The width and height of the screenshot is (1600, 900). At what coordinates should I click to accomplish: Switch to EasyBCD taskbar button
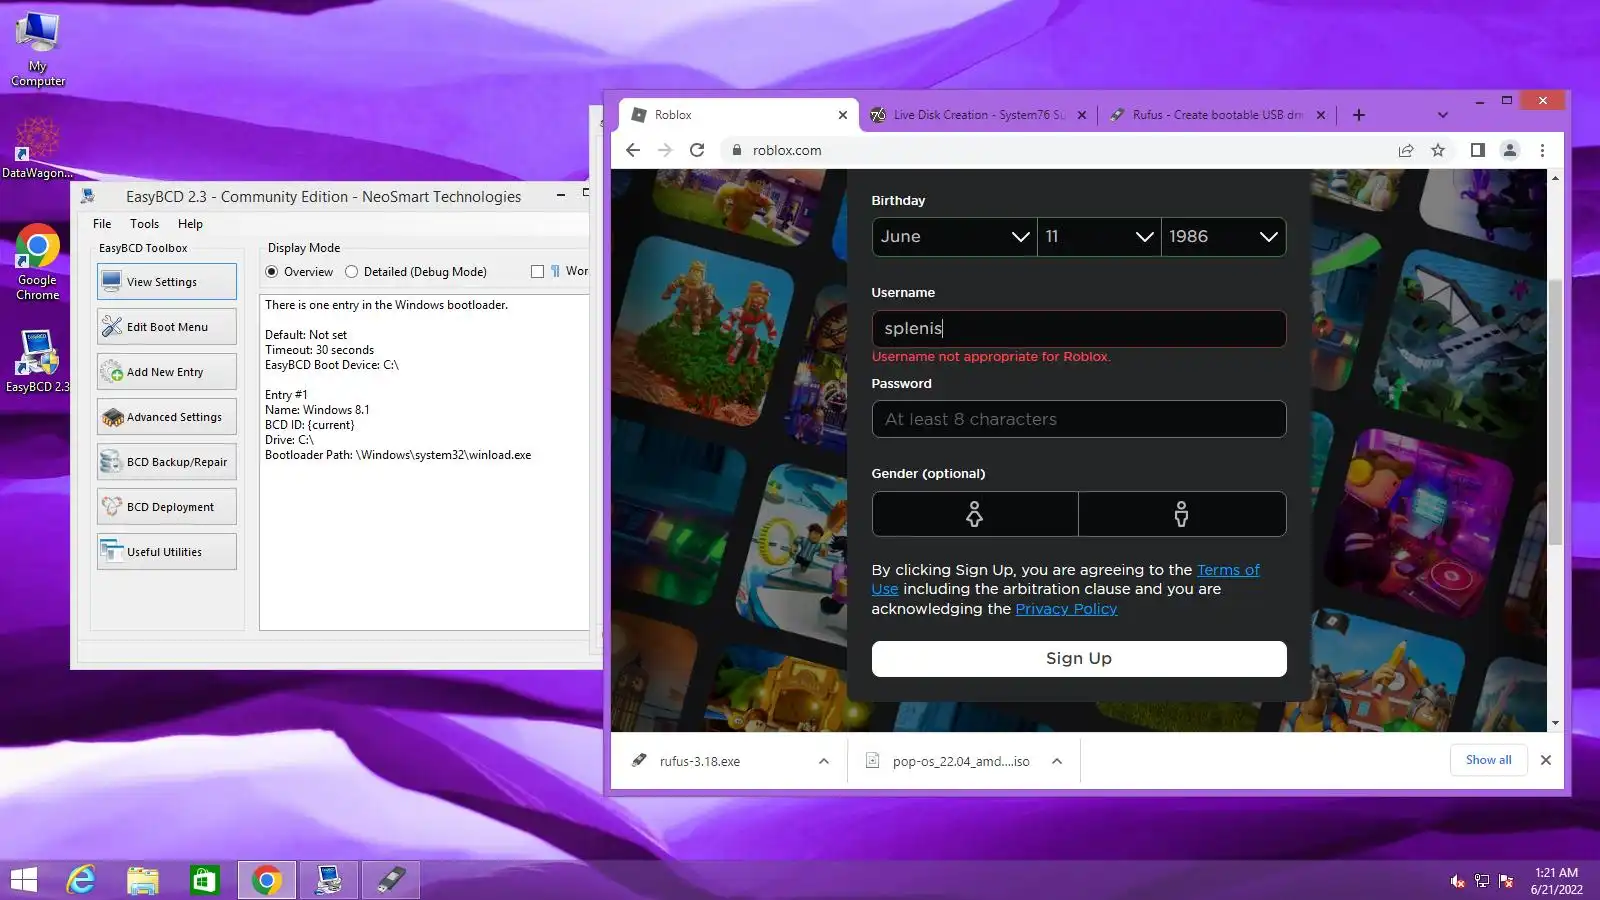pos(329,880)
